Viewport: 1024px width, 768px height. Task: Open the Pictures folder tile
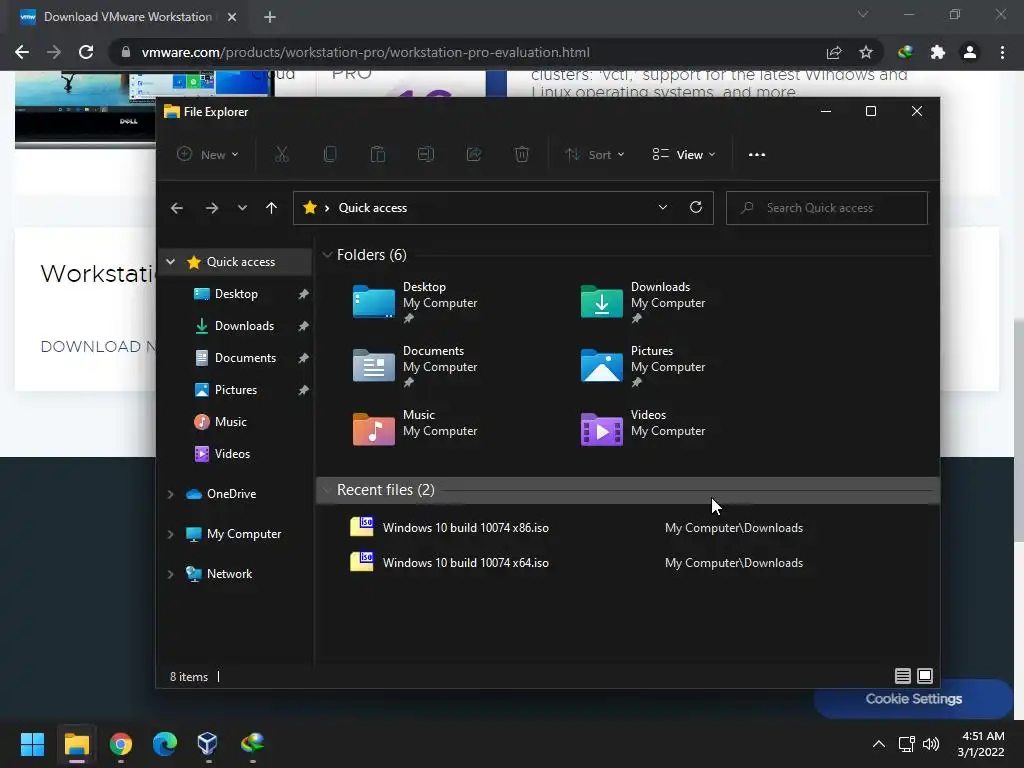coord(643,366)
